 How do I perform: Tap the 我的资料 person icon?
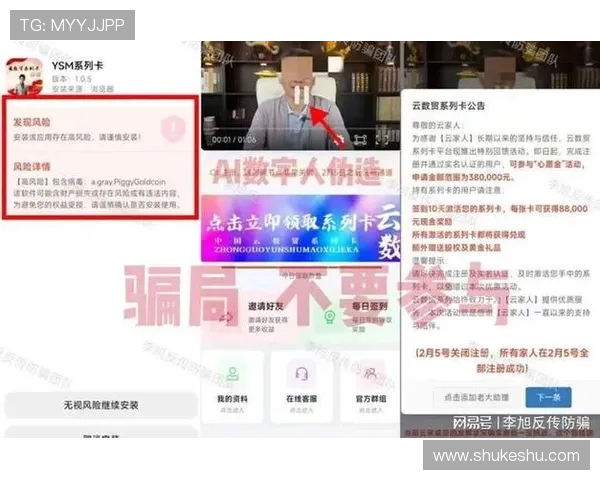click(232, 374)
